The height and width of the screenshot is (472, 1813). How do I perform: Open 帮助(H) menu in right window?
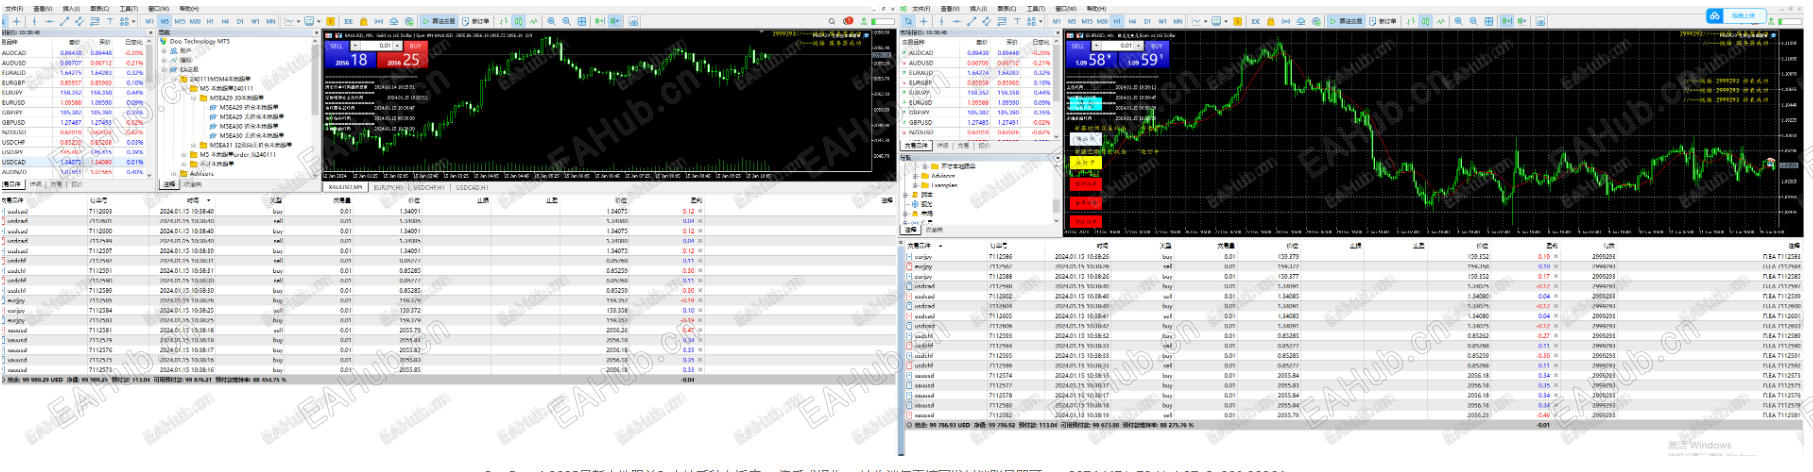pyautogui.click(x=1096, y=8)
